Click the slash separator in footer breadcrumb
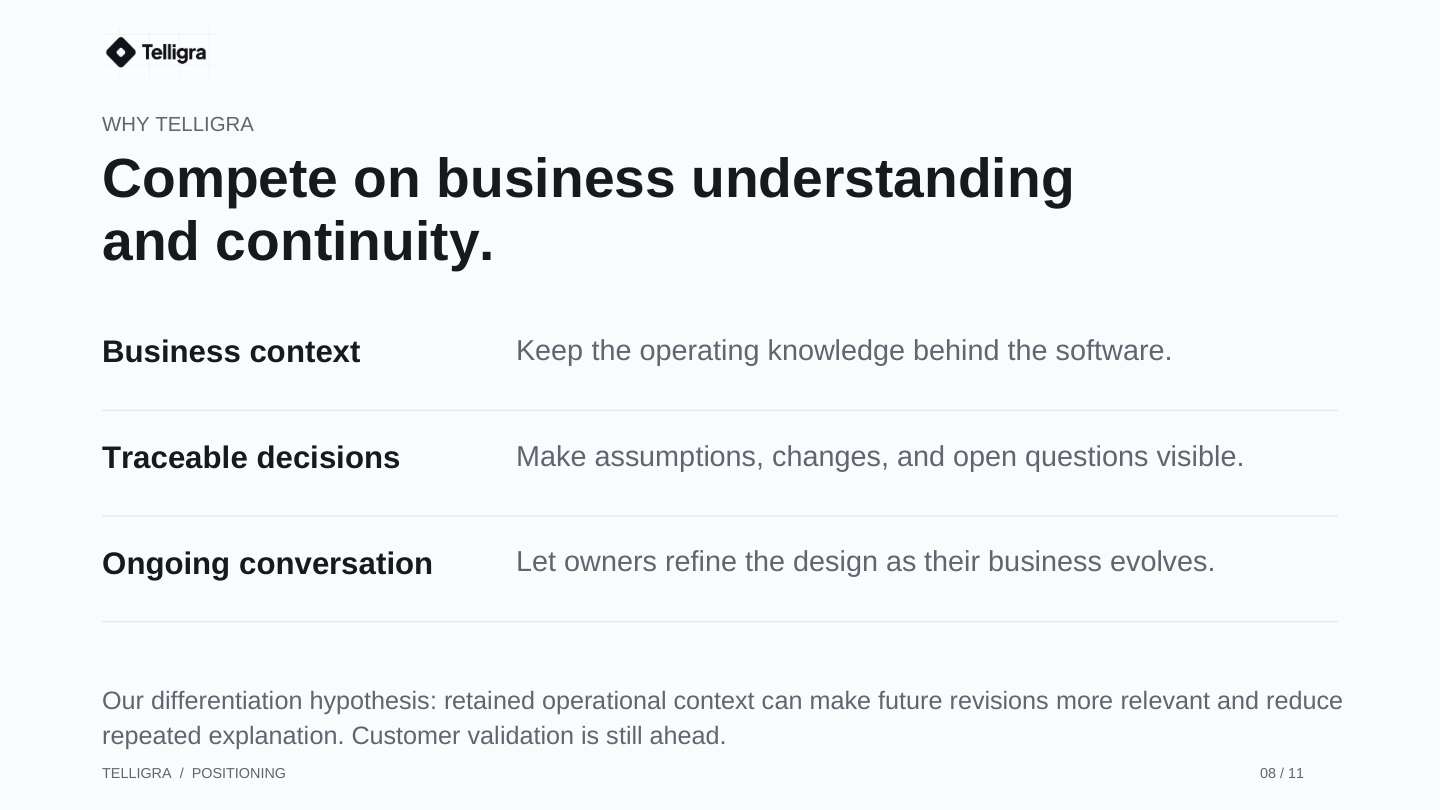This screenshot has width=1440, height=810. 182,773
